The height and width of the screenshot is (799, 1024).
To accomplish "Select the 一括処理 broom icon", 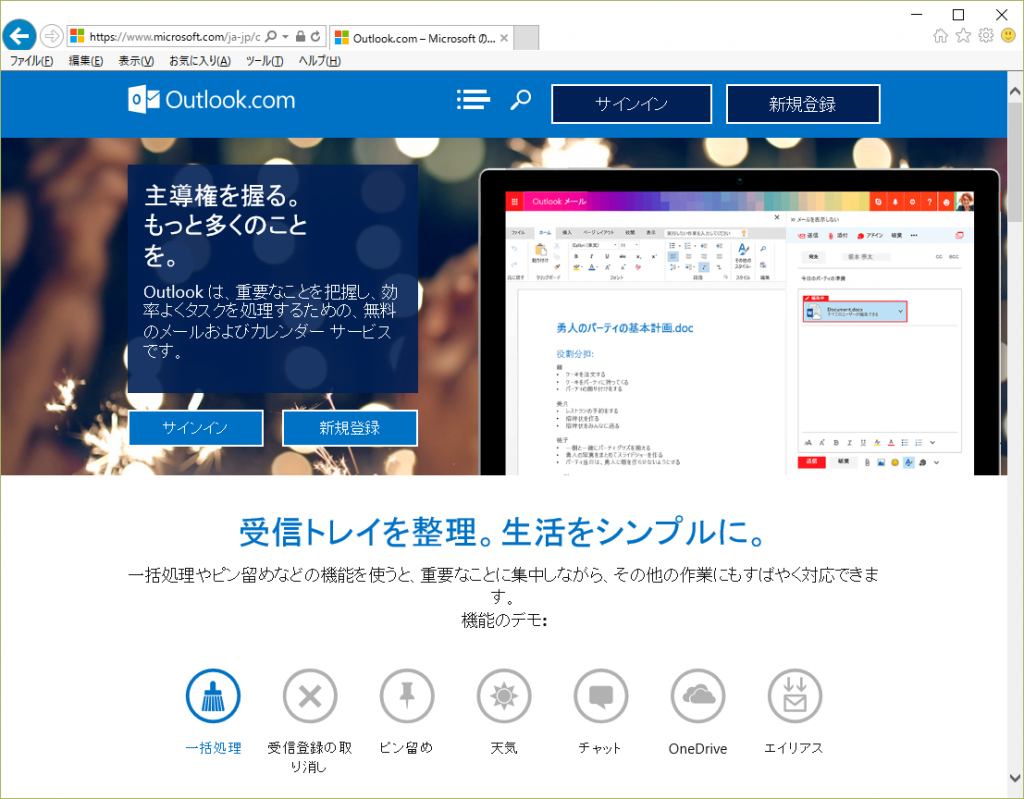I will pos(213,696).
